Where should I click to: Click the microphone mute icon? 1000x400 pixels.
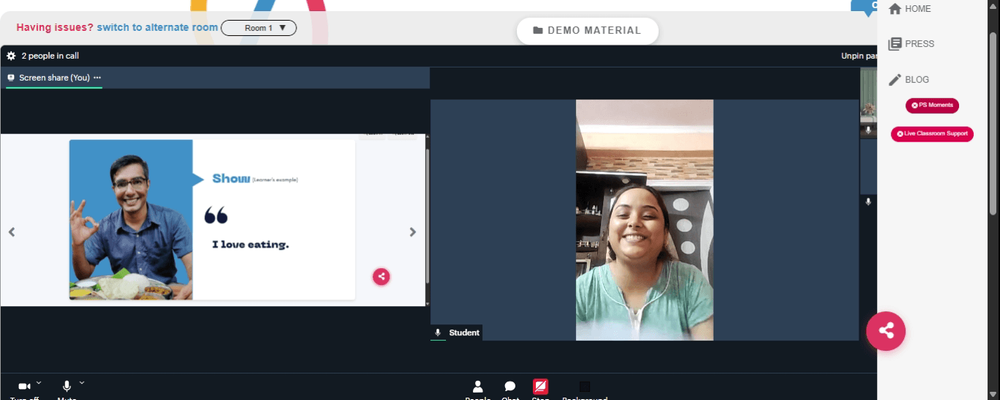click(x=66, y=387)
